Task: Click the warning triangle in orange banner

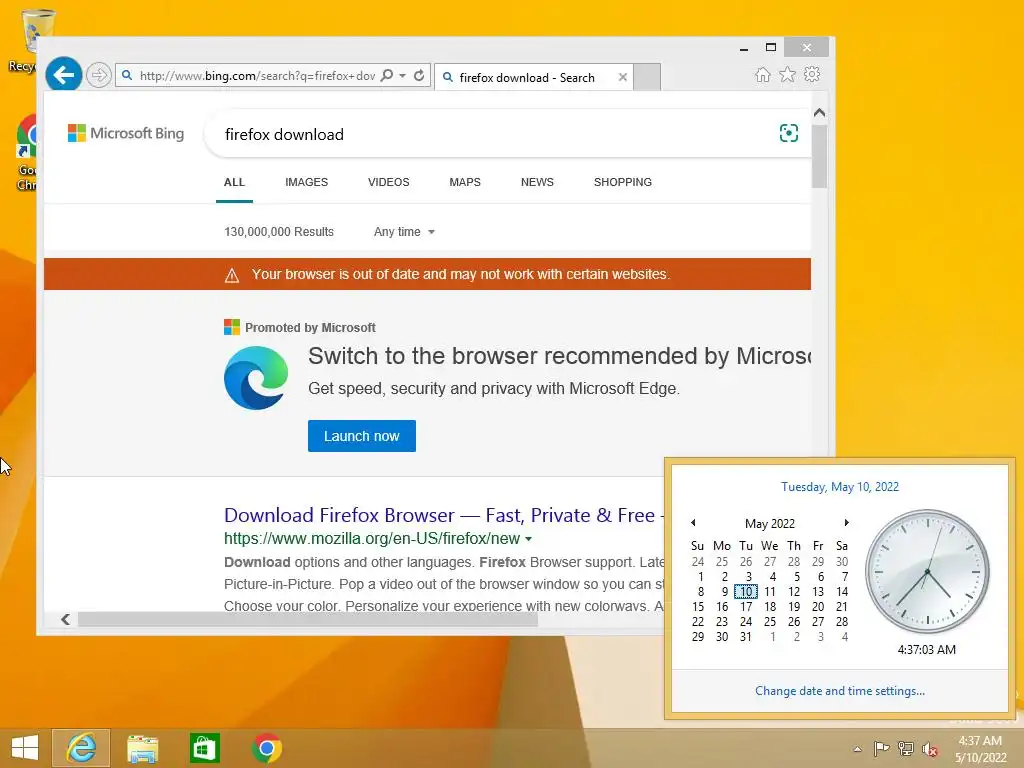Action: tap(232, 275)
